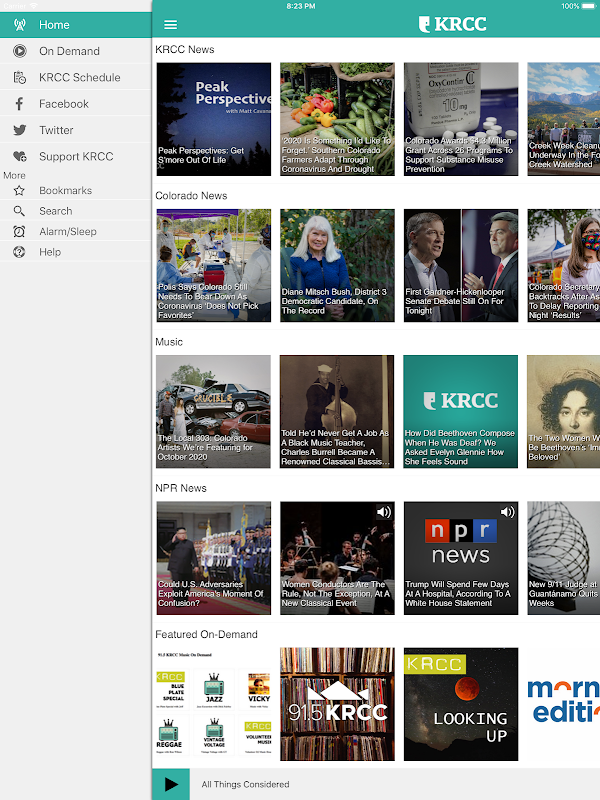Viewport: 600px width, 800px height.
Task: Select the Support KRCC menu entry
Action: pyautogui.click(x=76, y=157)
